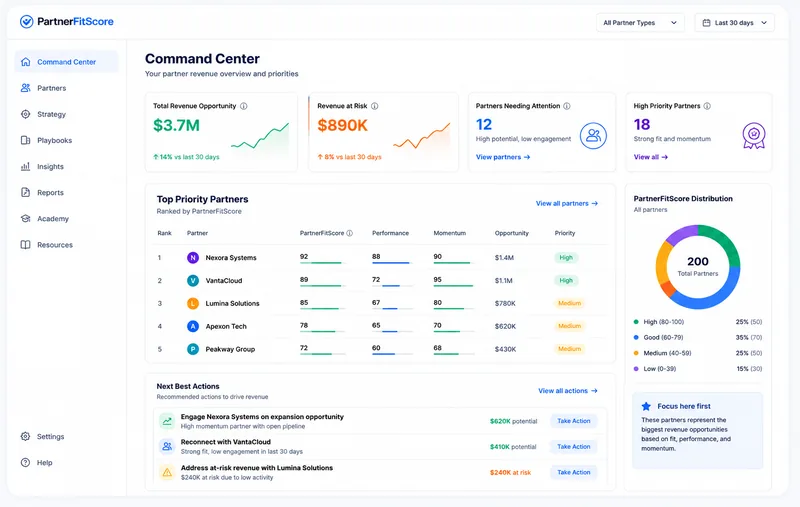Click the round people icon in attention card

[x=593, y=136]
